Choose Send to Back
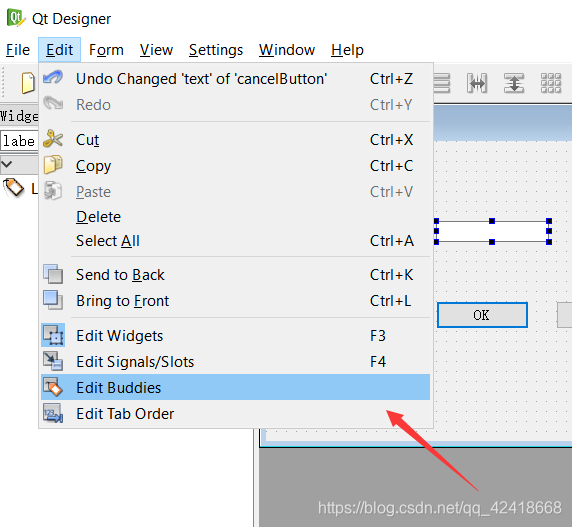The width and height of the screenshot is (572, 527). point(236,275)
